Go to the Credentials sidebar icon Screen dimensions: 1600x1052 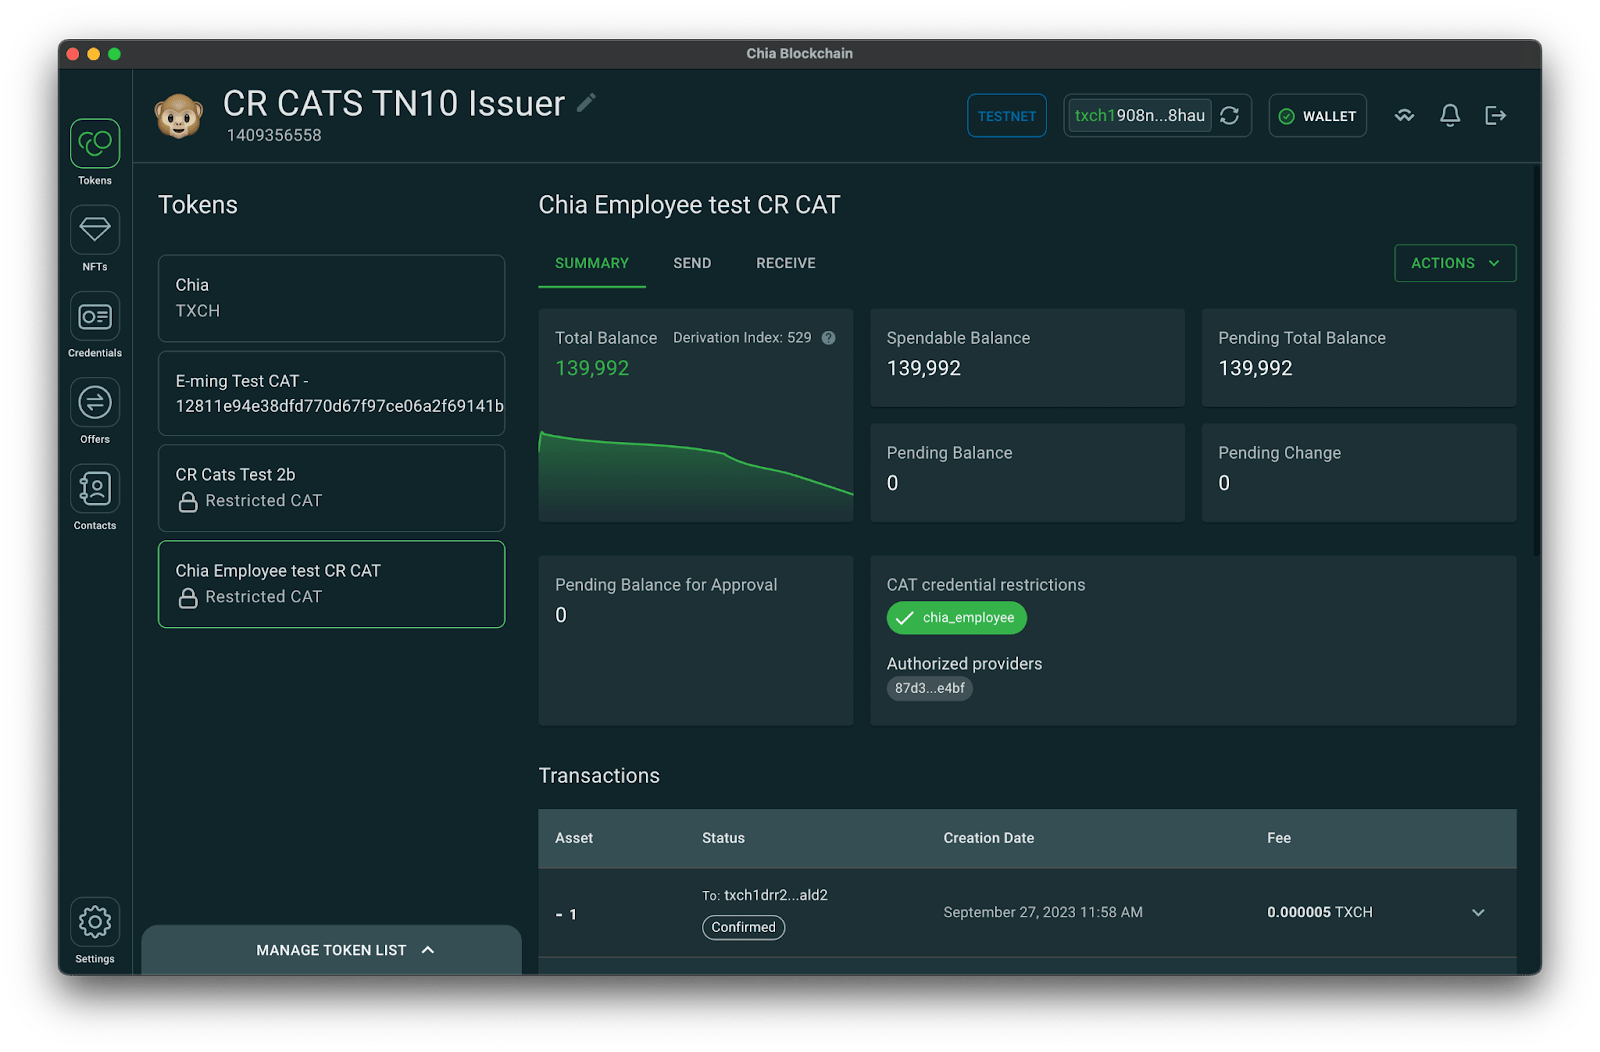[x=95, y=317]
